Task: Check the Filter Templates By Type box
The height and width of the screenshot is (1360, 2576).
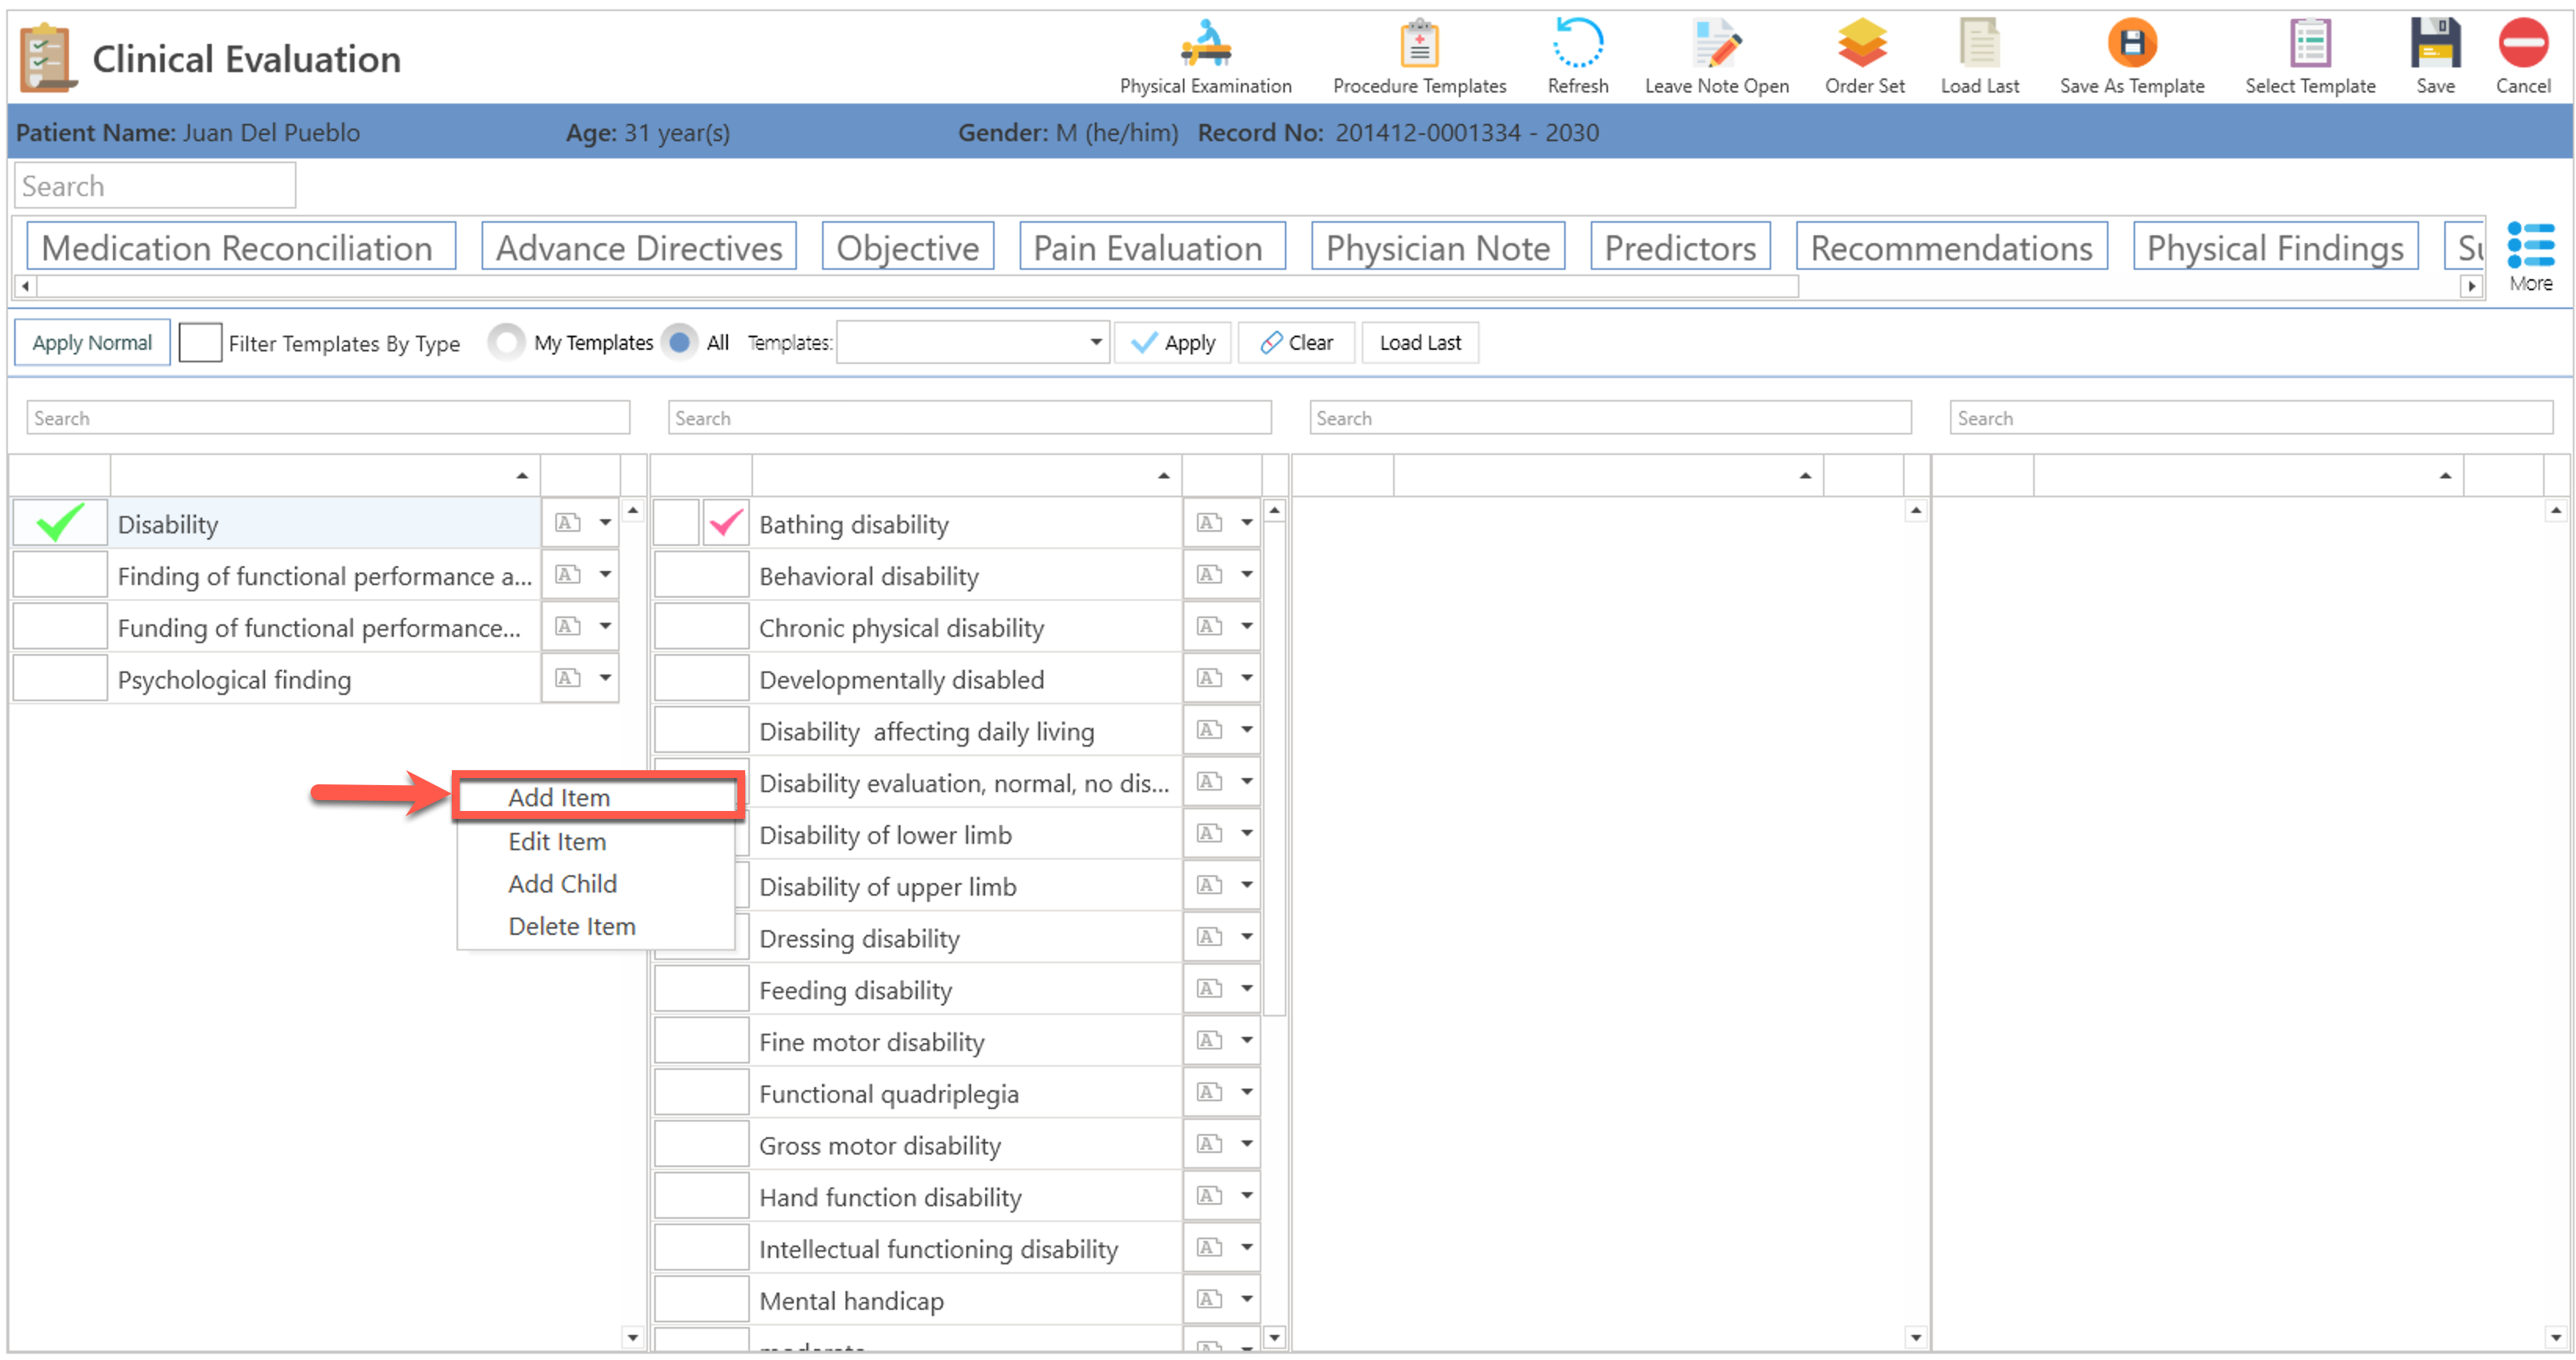Action: point(200,343)
